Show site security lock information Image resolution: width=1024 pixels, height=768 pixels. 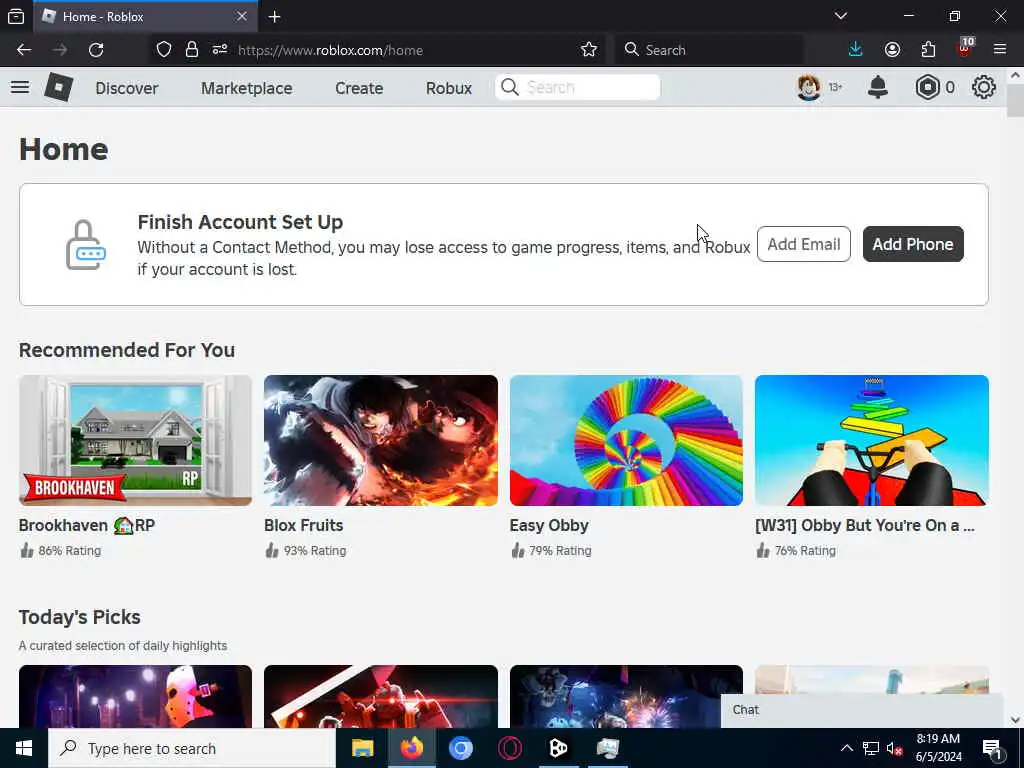(x=192, y=50)
